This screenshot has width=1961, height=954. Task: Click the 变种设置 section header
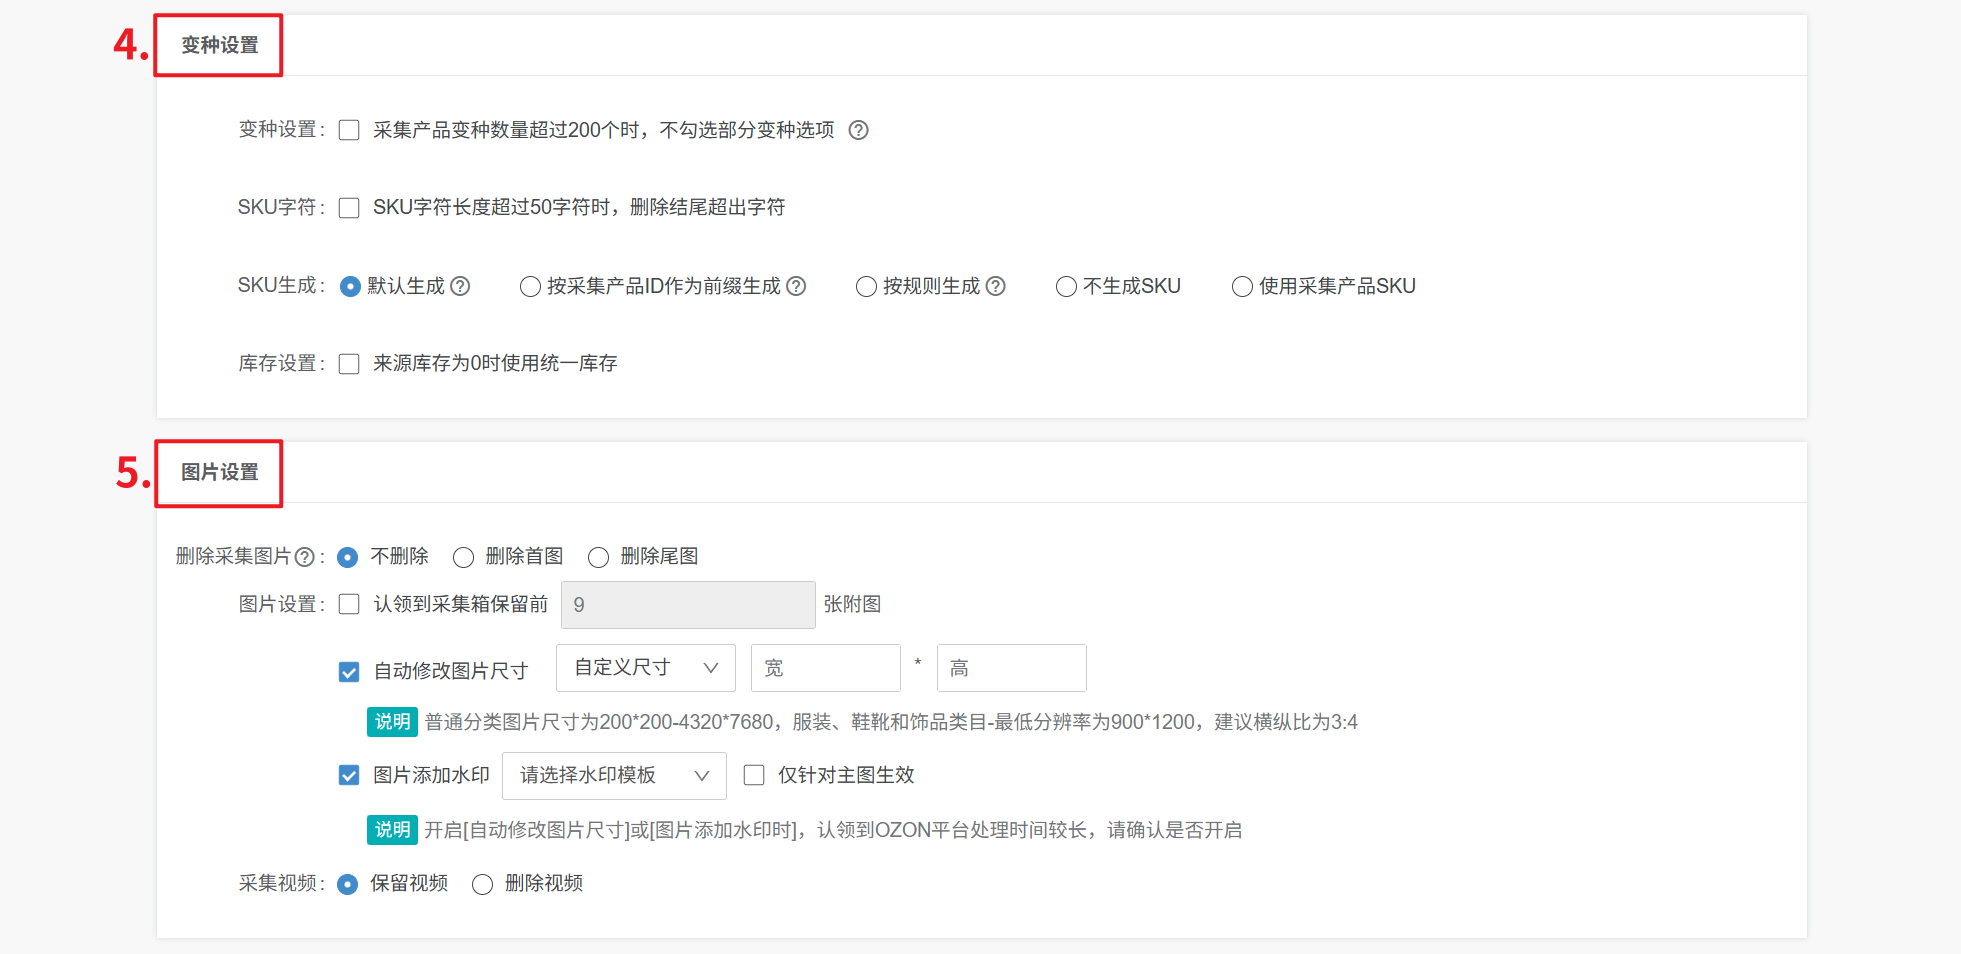coord(219,45)
